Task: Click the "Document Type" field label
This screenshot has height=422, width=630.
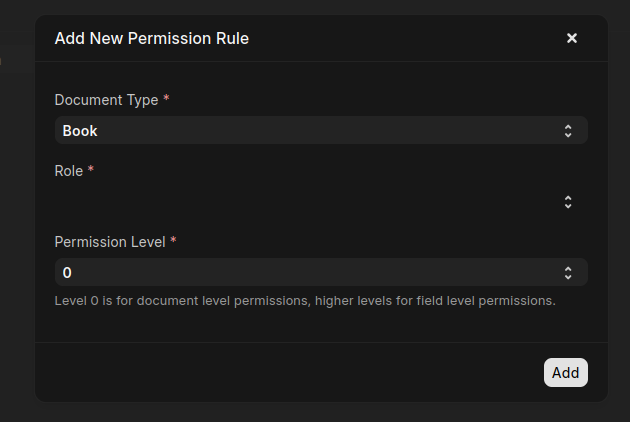Action: tap(106, 100)
